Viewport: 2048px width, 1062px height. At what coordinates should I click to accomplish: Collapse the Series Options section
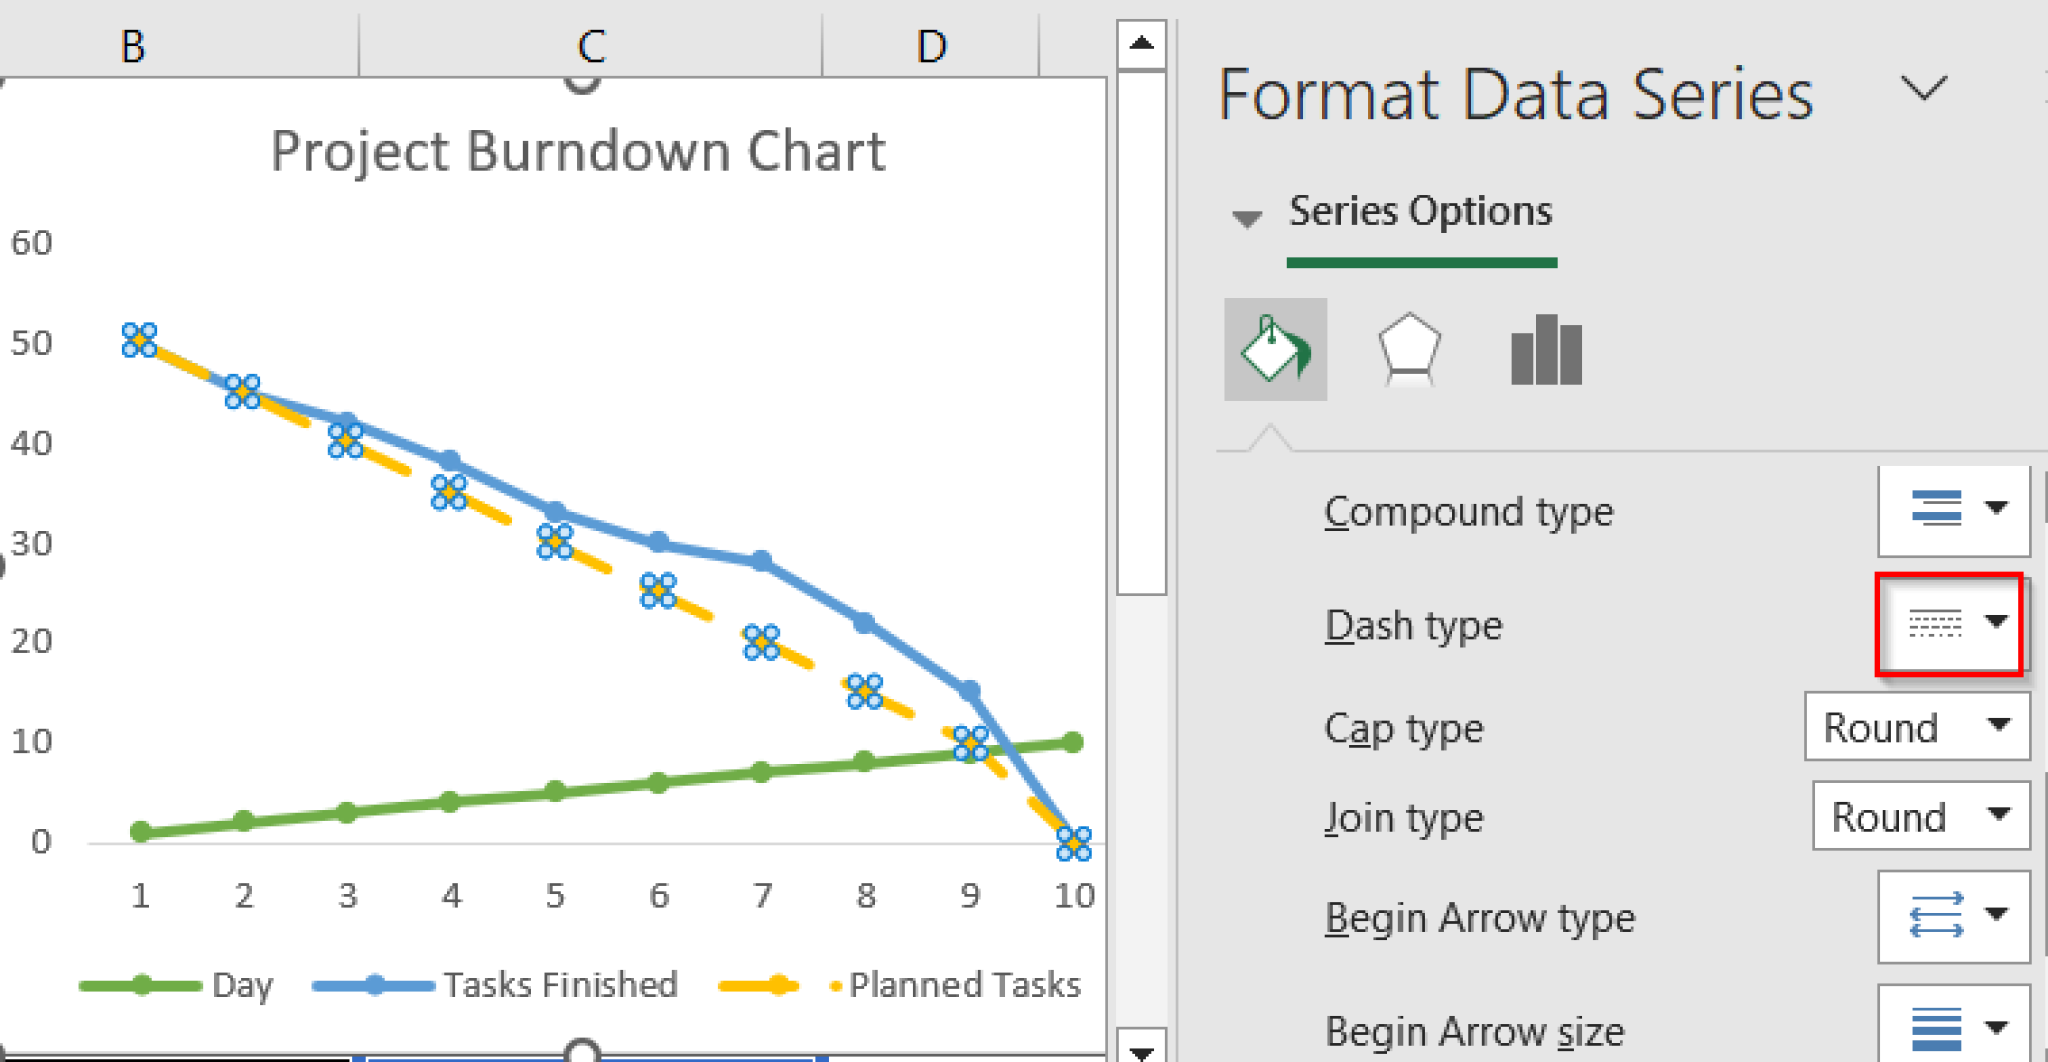[x=1247, y=218]
